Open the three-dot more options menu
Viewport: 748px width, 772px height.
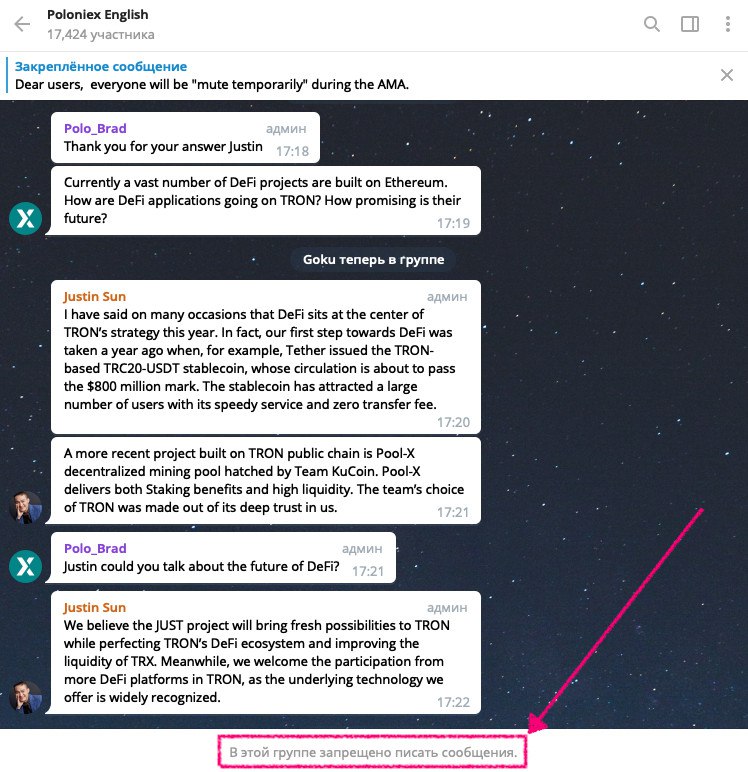tap(727, 24)
